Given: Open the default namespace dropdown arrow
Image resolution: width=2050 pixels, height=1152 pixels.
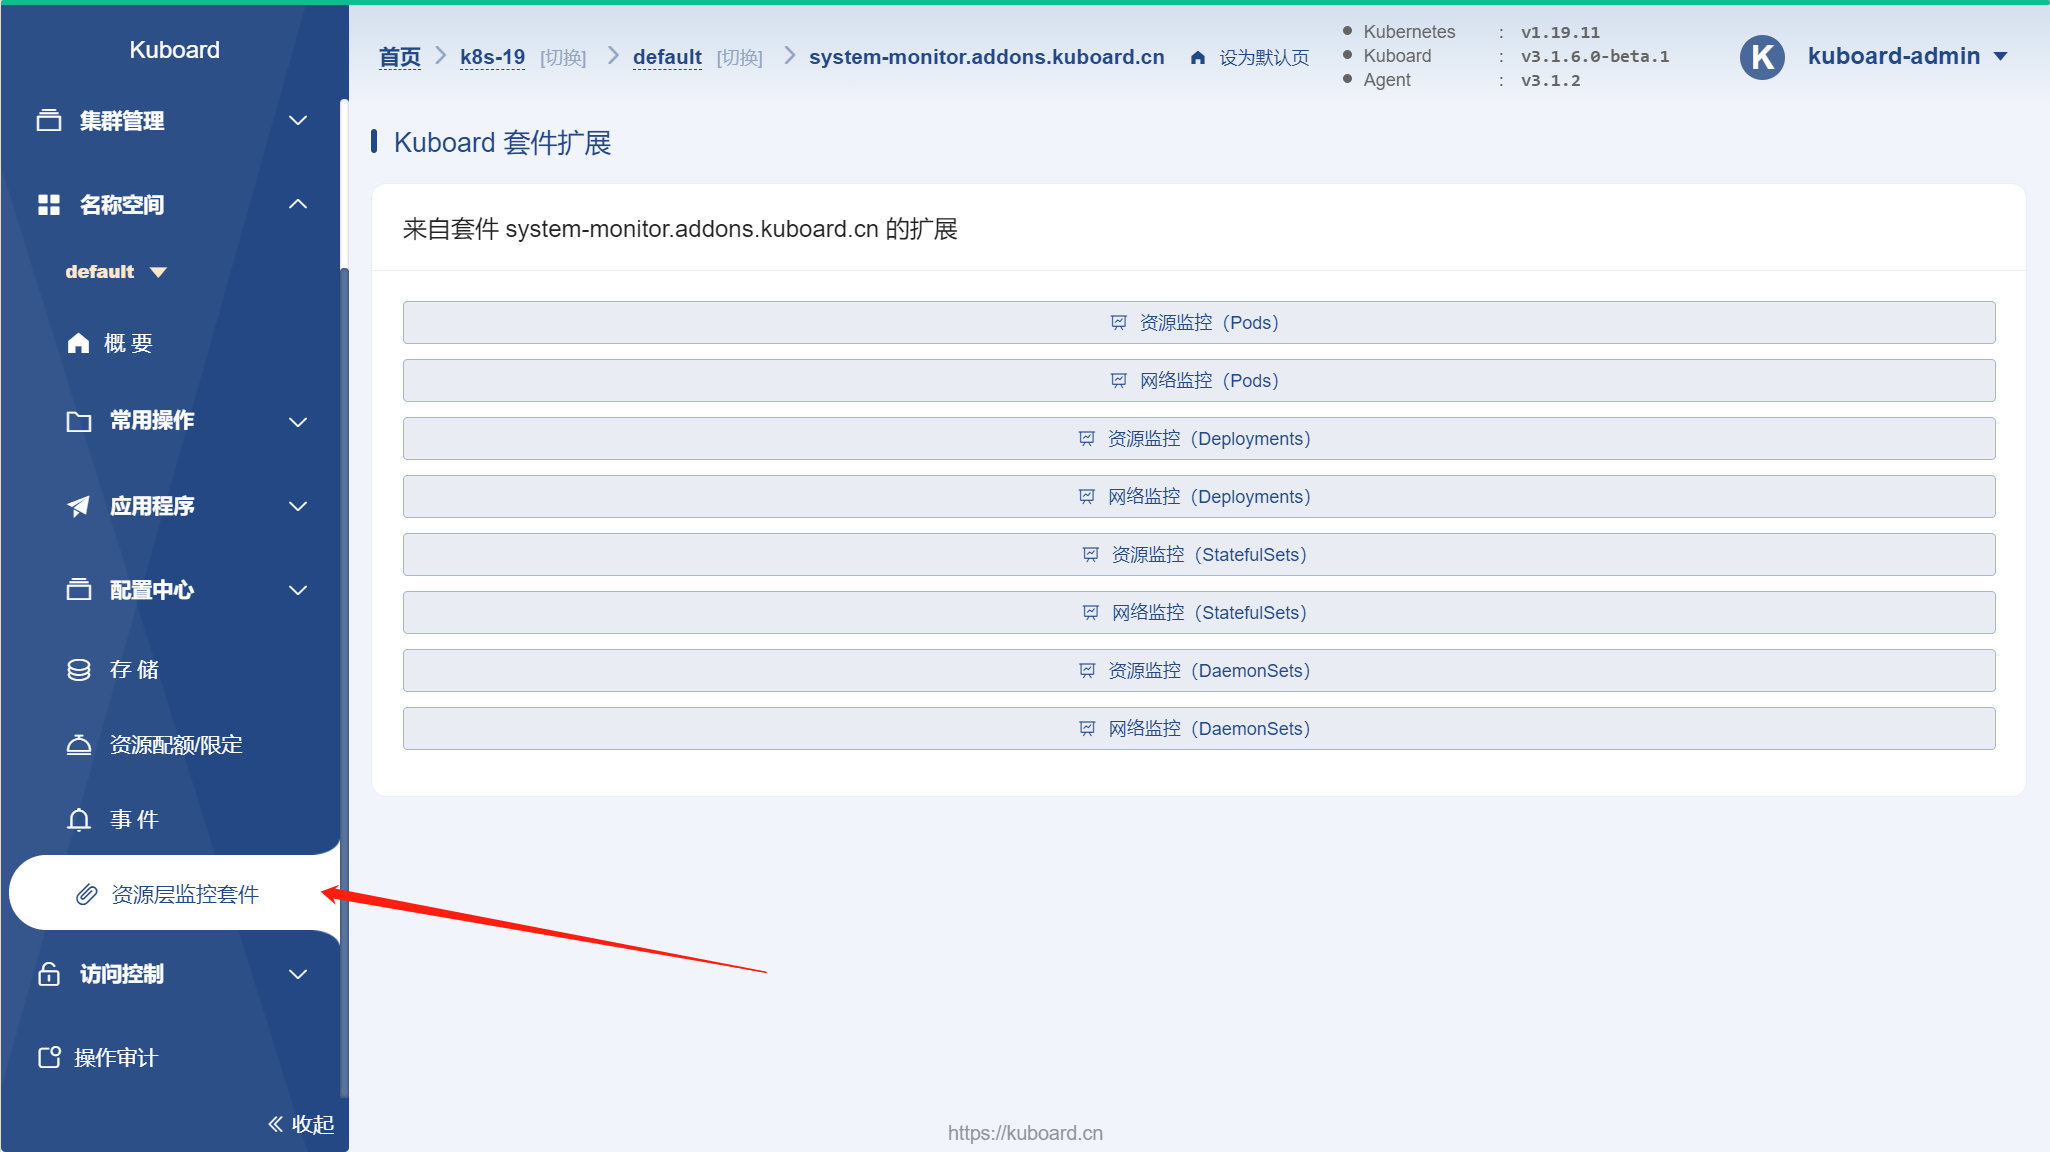Looking at the screenshot, I should (x=158, y=272).
